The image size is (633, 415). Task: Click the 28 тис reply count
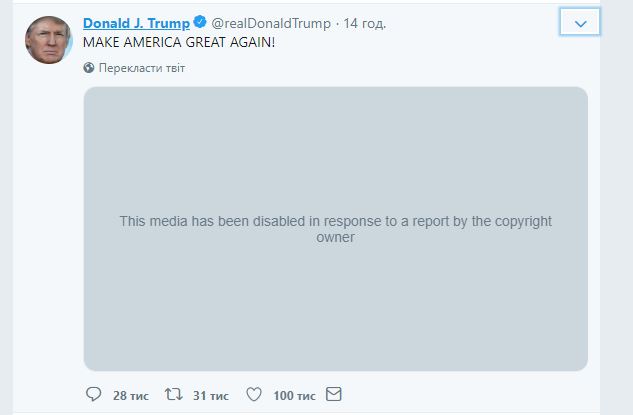[x=131, y=396]
